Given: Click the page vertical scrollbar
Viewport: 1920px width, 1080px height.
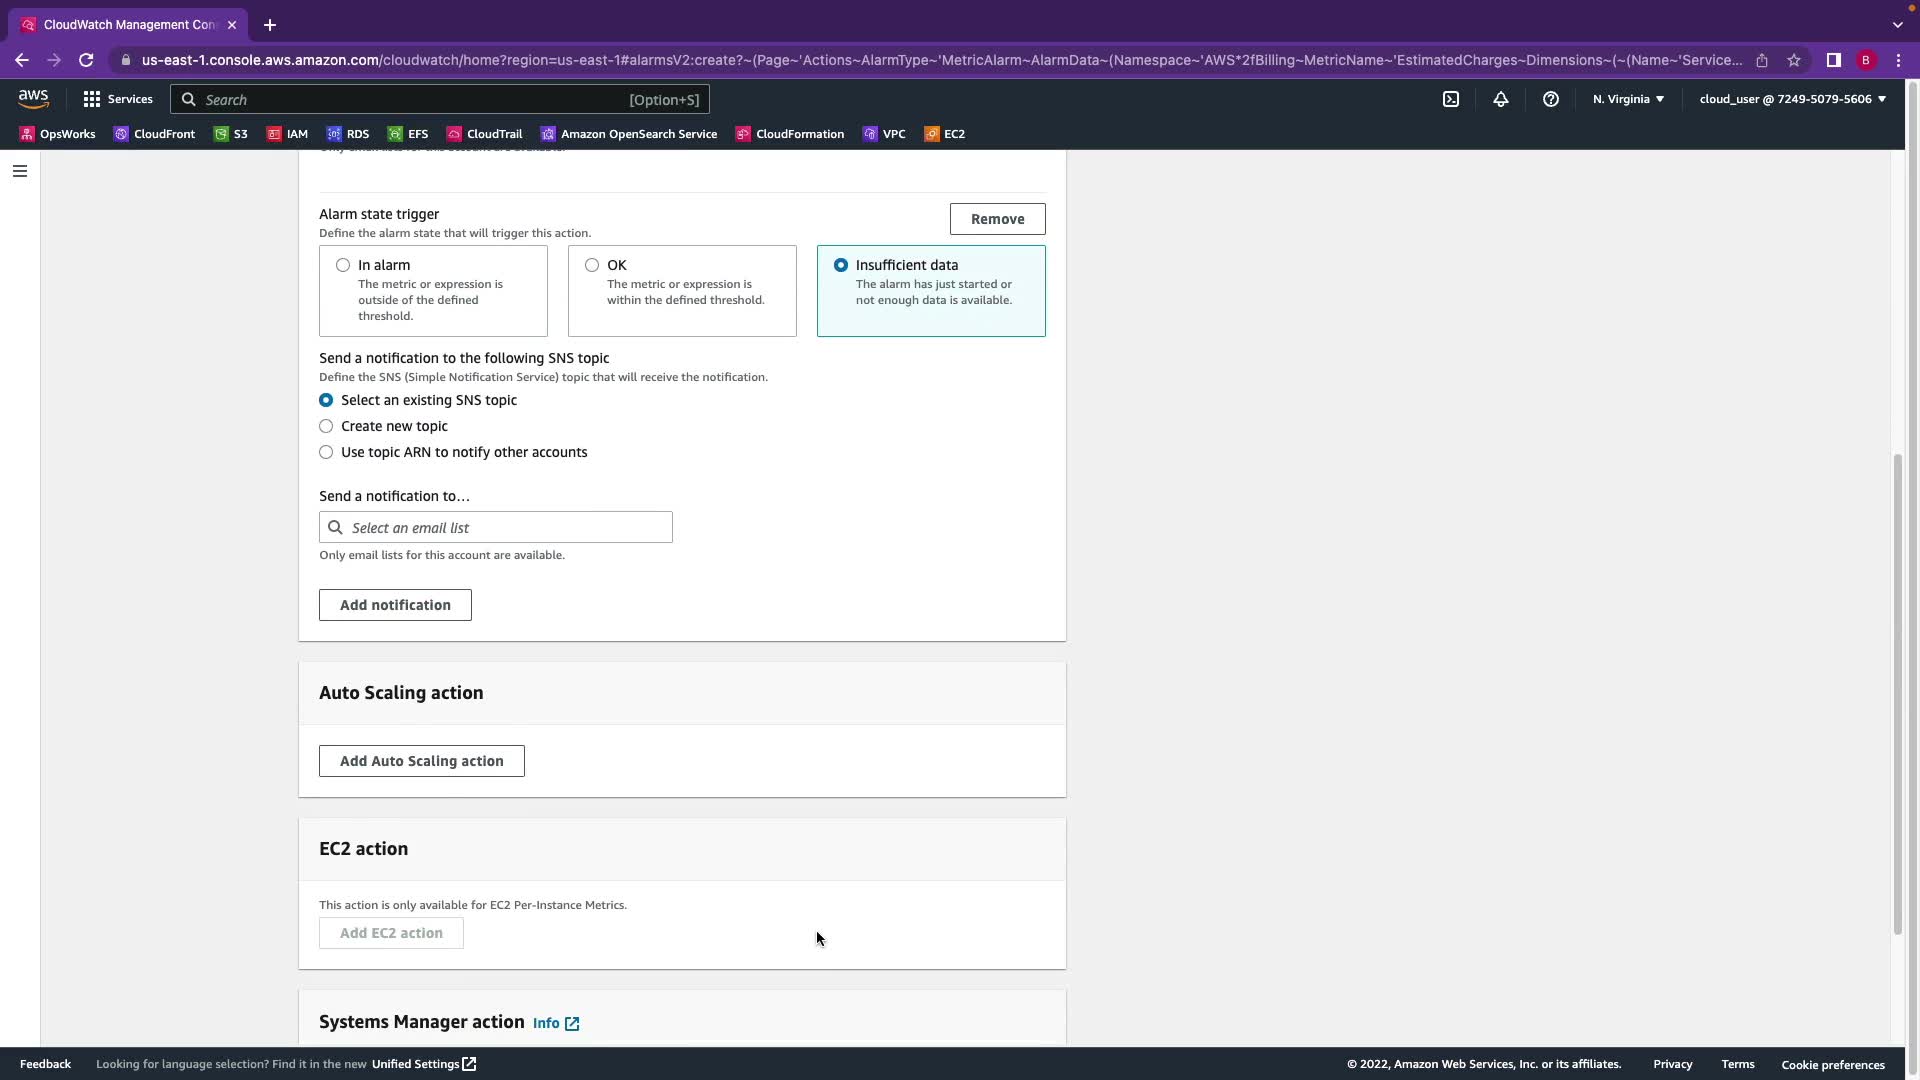Looking at the screenshot, I should point(1897,694).
